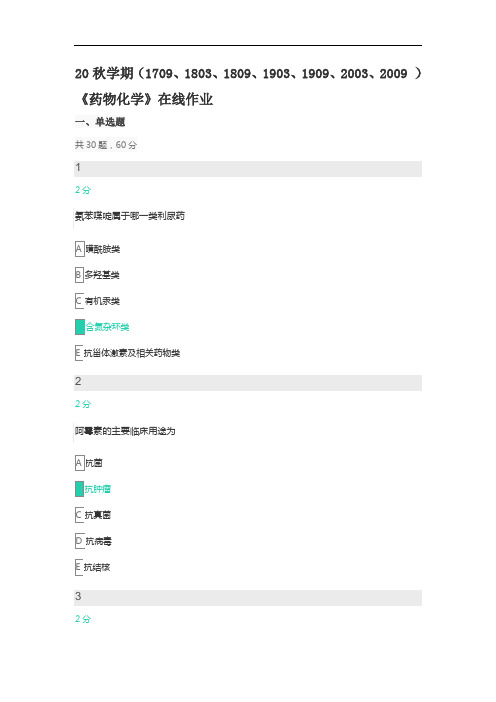Click question text 氨苯蝶啶属于哪一类利尿药
The width and height of the screenshot is (496, 702).
pos(129,216)
